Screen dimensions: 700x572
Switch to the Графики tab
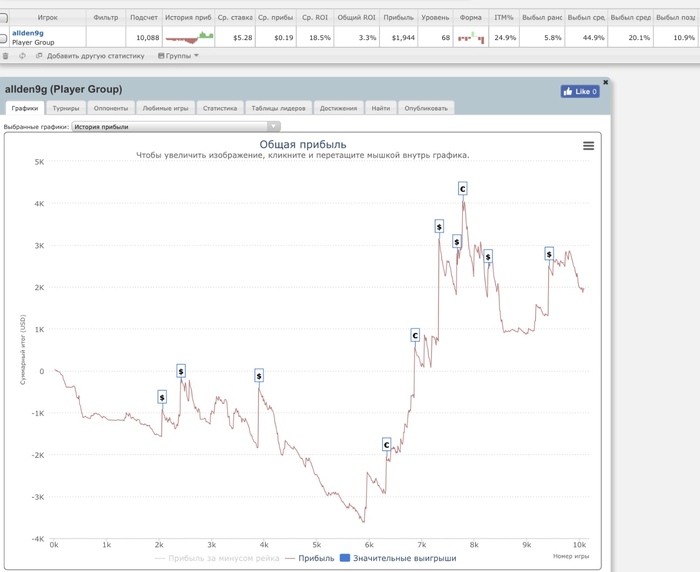pos(25,108)
